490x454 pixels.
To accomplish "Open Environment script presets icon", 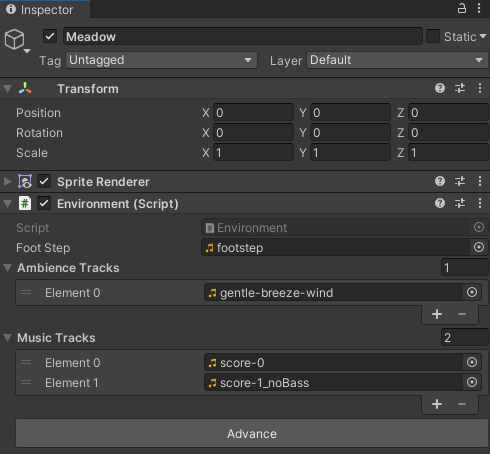I will (x=460, y=203).
